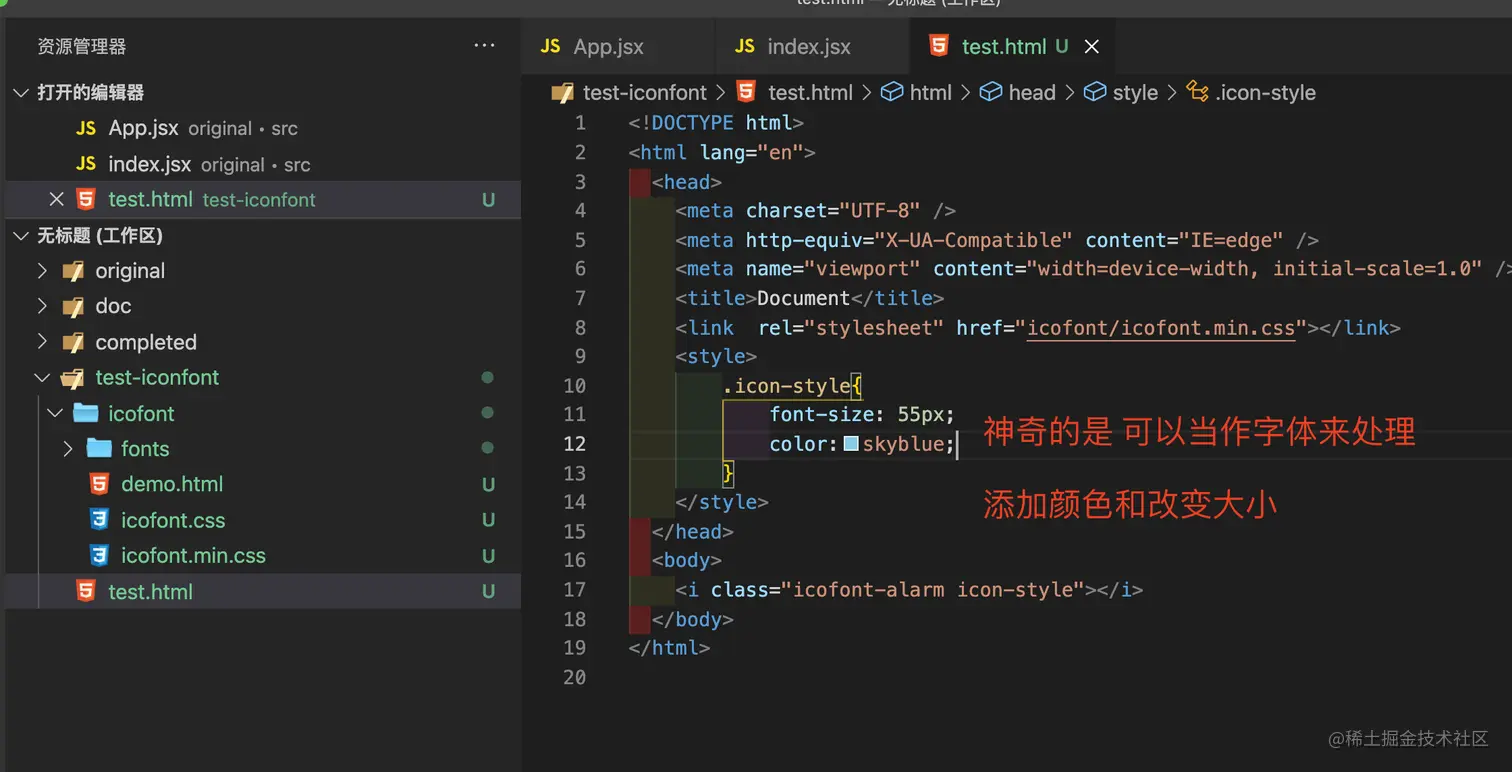Switch to the App.jsx editor tab
1512x772 pixels.
click(x=618, y=46)
